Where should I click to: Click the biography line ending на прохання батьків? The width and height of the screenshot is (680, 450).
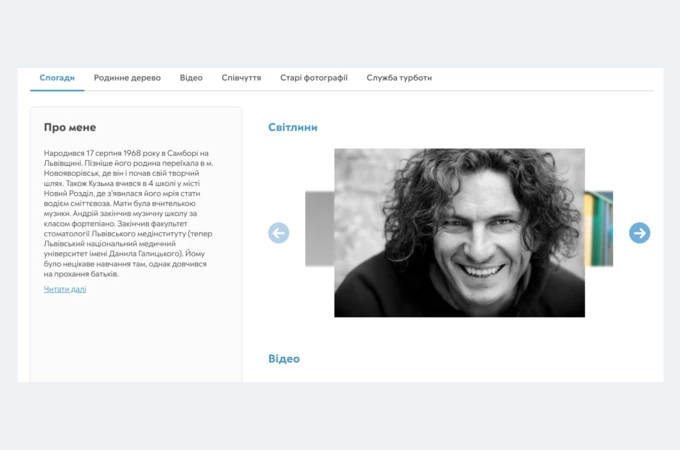tap(81, 274)
